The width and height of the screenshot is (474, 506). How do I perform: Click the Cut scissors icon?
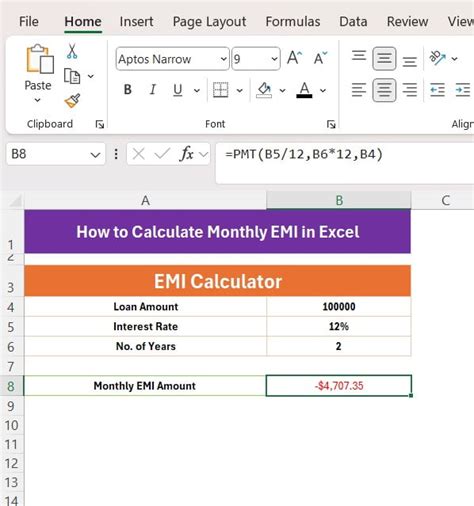[x=72, y=51]
